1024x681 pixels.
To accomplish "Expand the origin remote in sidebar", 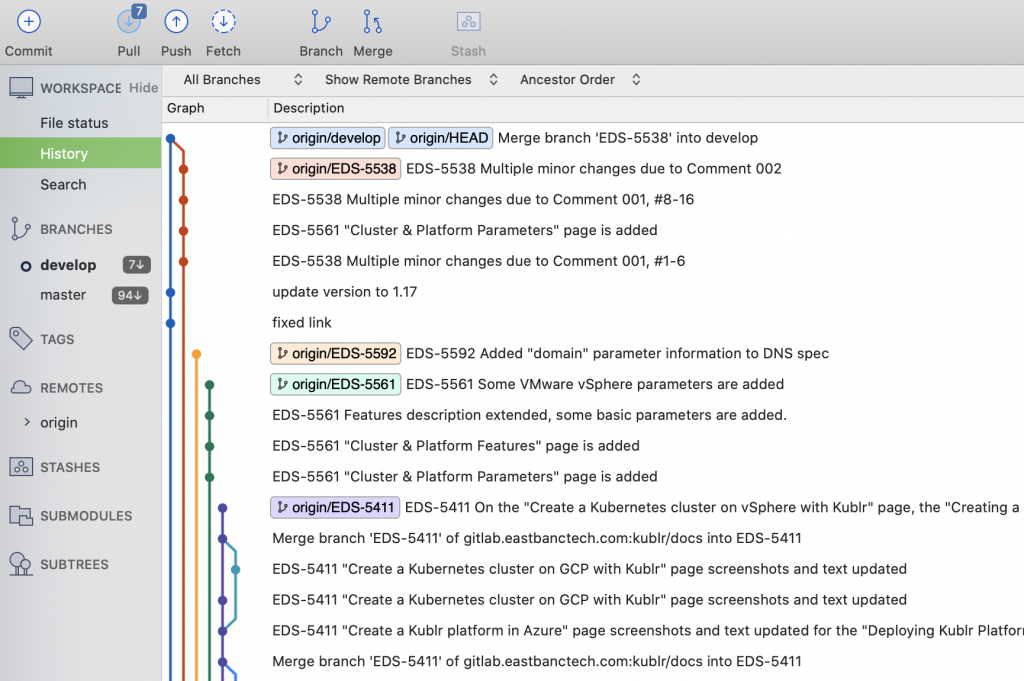I will [x=27, y=422].
